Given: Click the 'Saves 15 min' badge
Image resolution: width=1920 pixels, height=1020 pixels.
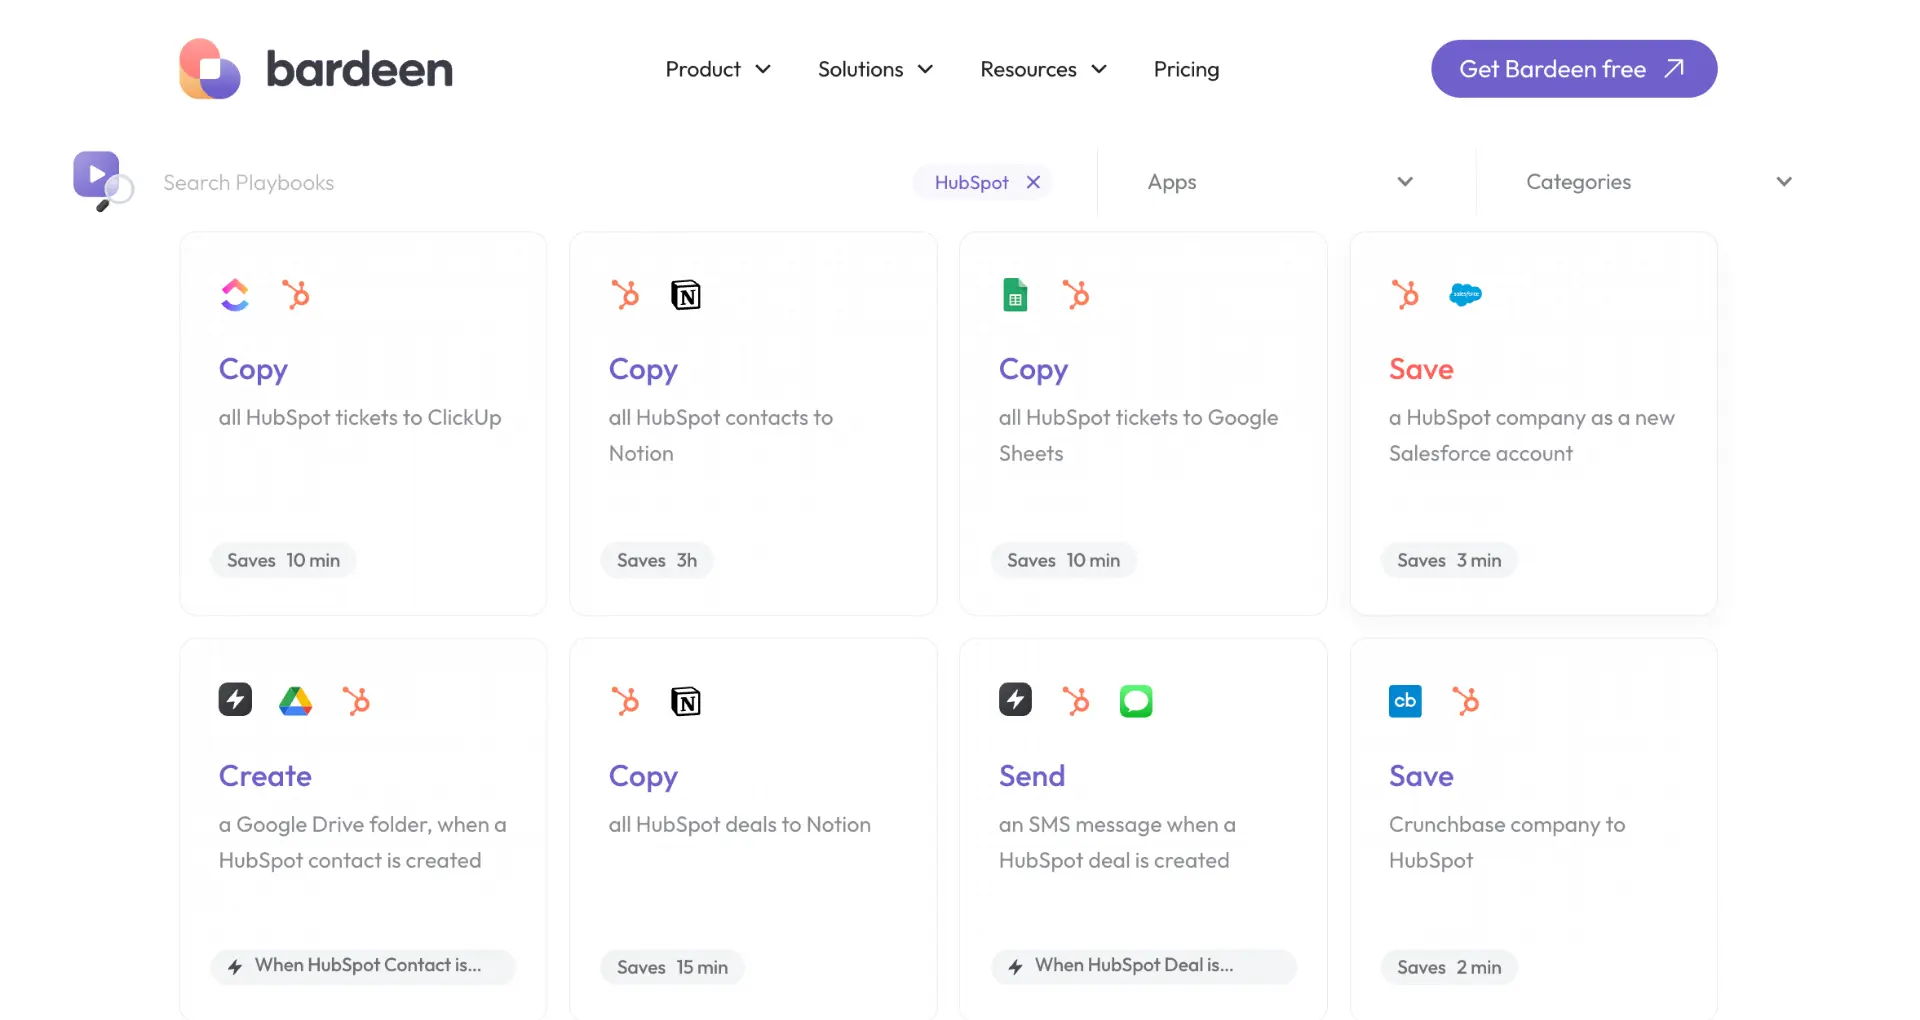Looking at the screenshot, I should pyautogui.click(x=672, y=967).
